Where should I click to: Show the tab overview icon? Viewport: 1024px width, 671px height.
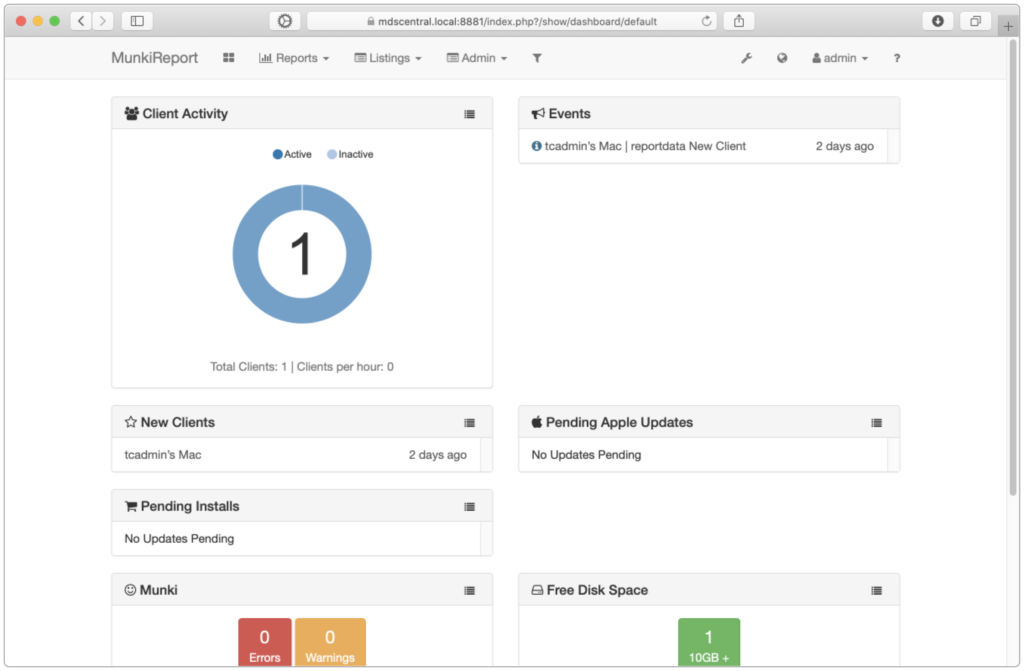pos(975,21)
